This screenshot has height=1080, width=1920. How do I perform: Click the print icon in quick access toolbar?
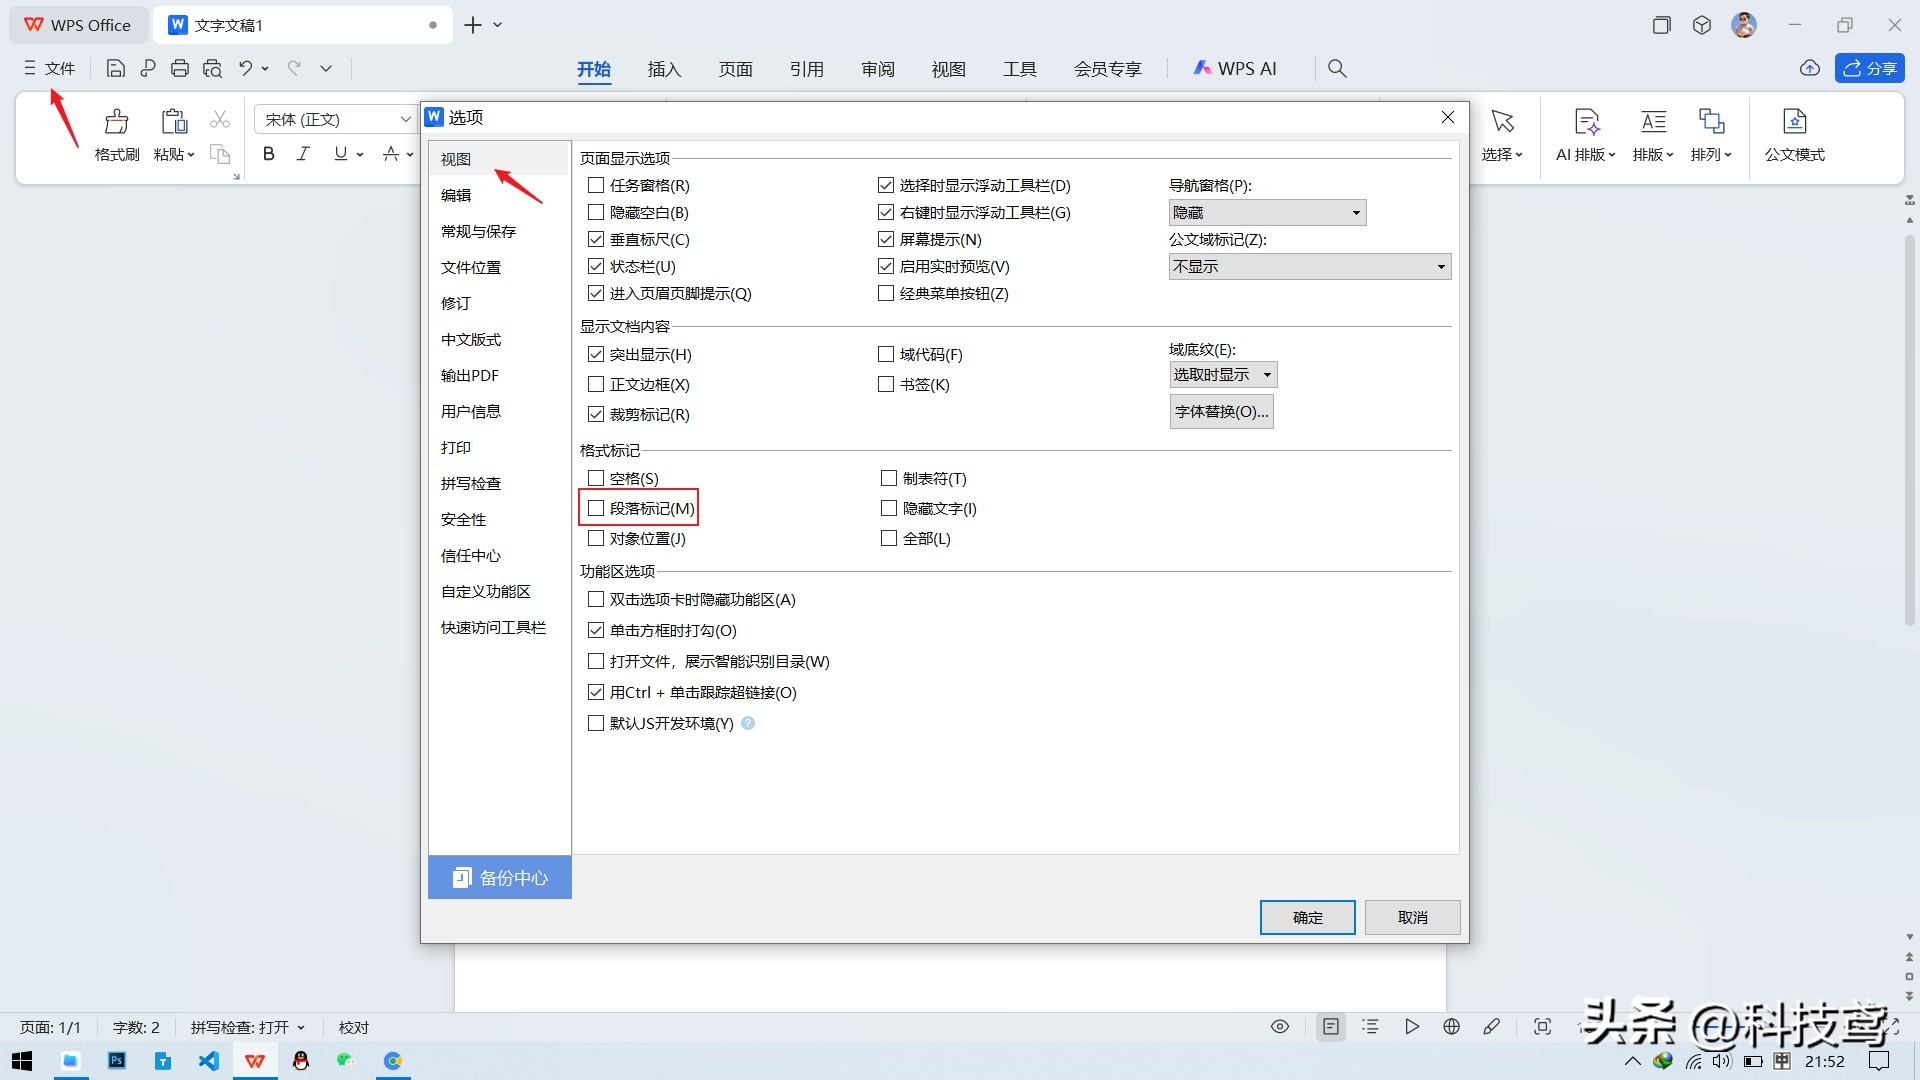[x=180, y=67]
